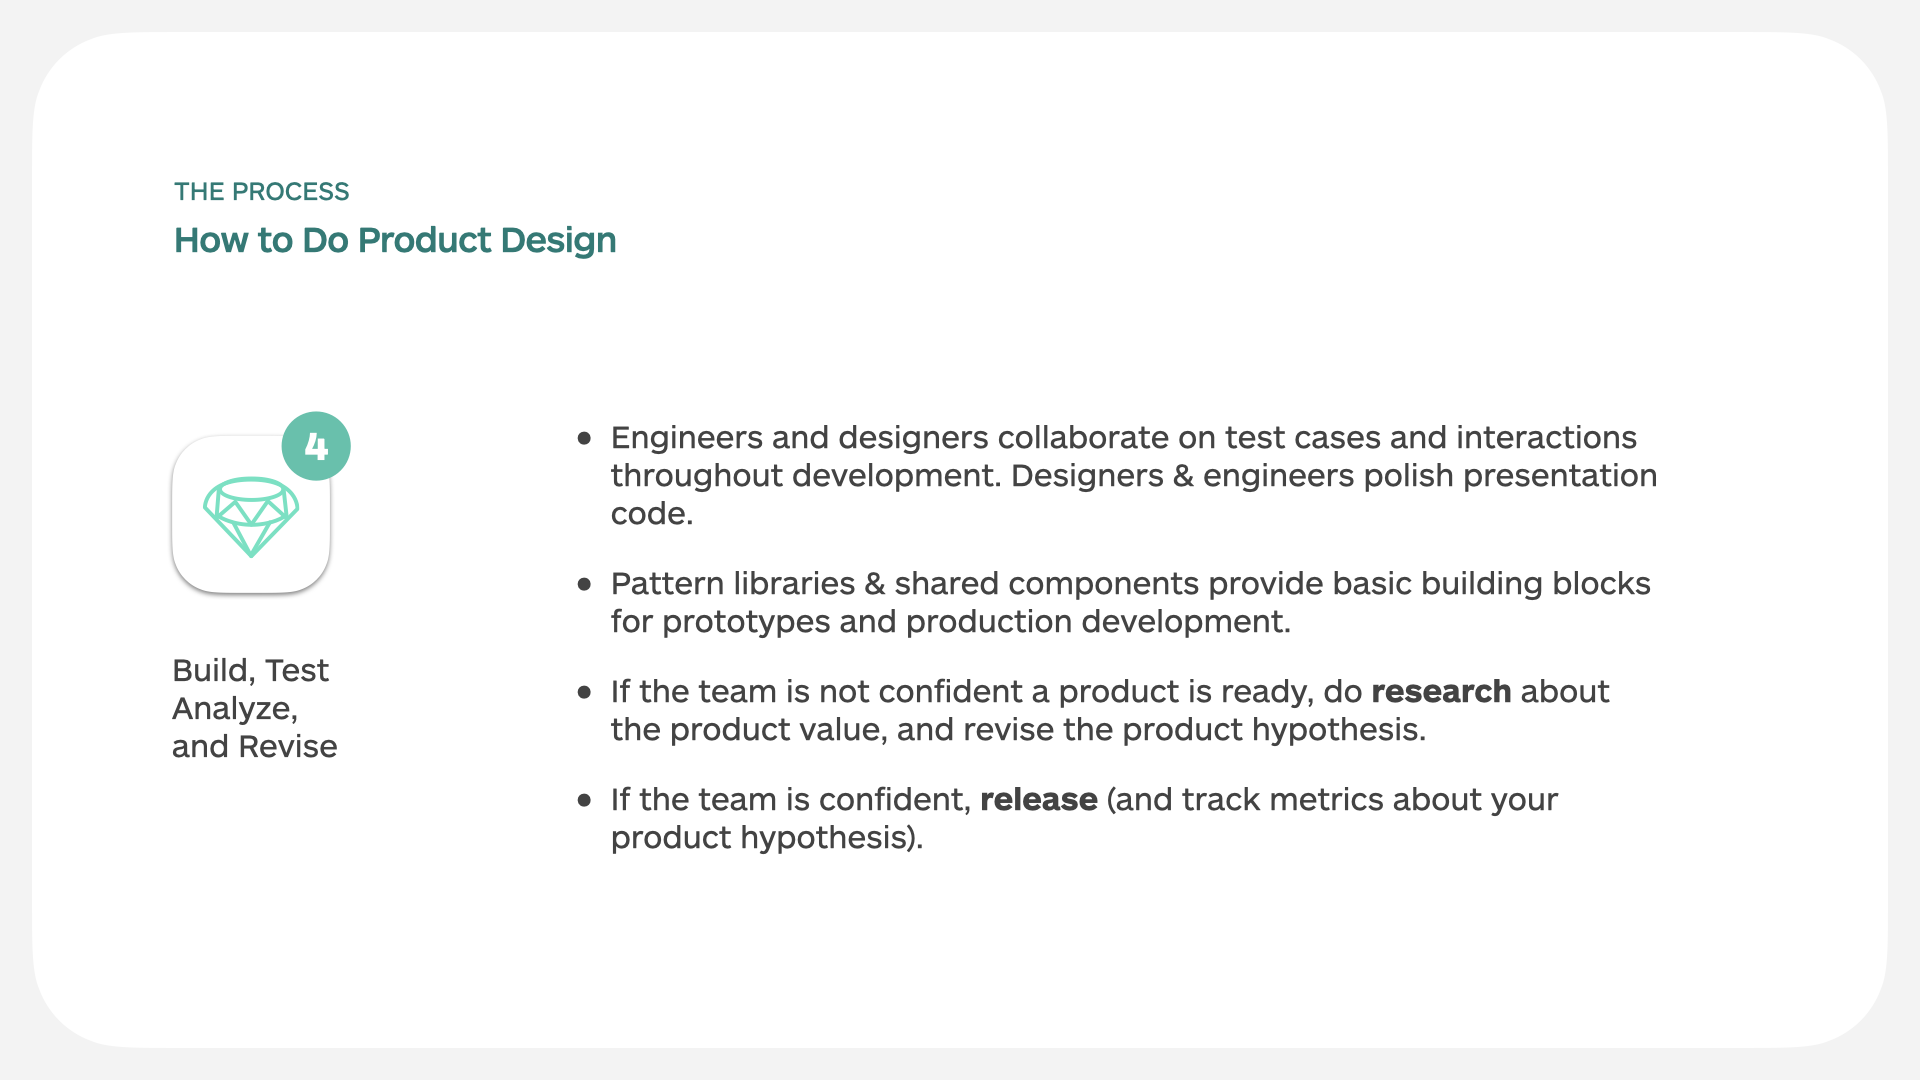
Task: Click the number 4 step badge
Action: pyautogui.click(x=316, y=446)
